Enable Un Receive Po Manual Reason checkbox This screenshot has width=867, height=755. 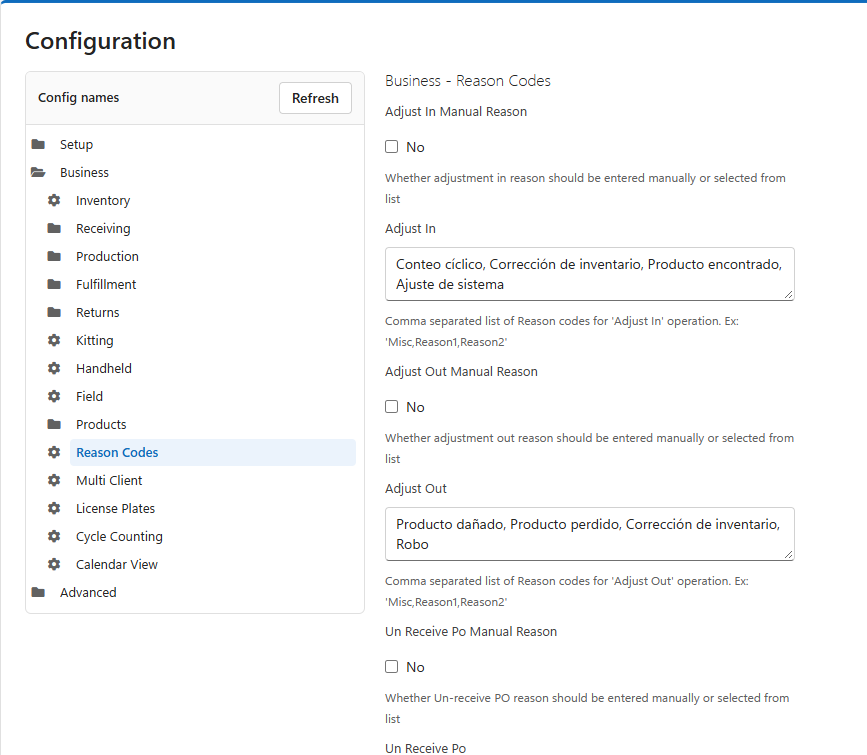tap(391, 667)
